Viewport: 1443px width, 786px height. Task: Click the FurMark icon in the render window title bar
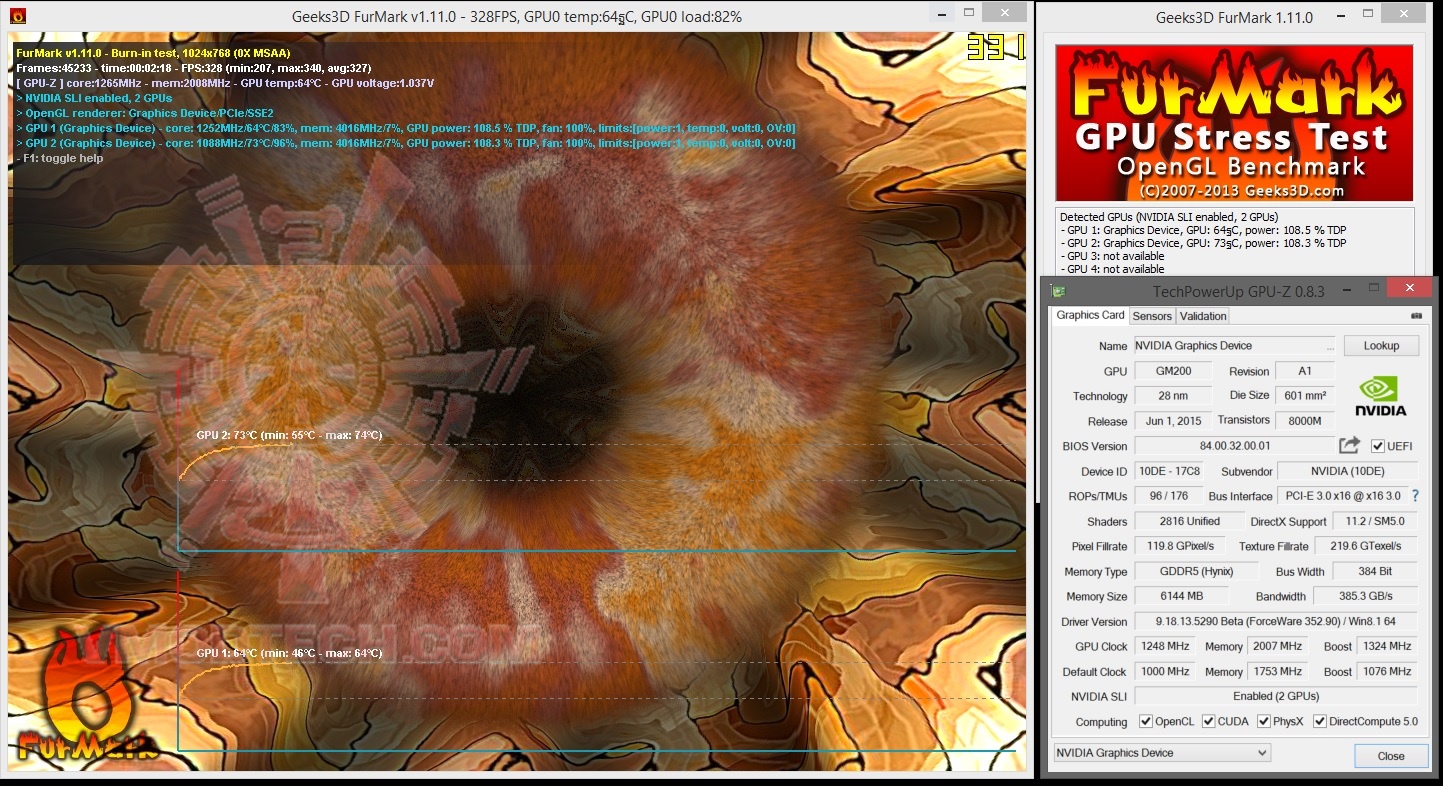[16, 16]
